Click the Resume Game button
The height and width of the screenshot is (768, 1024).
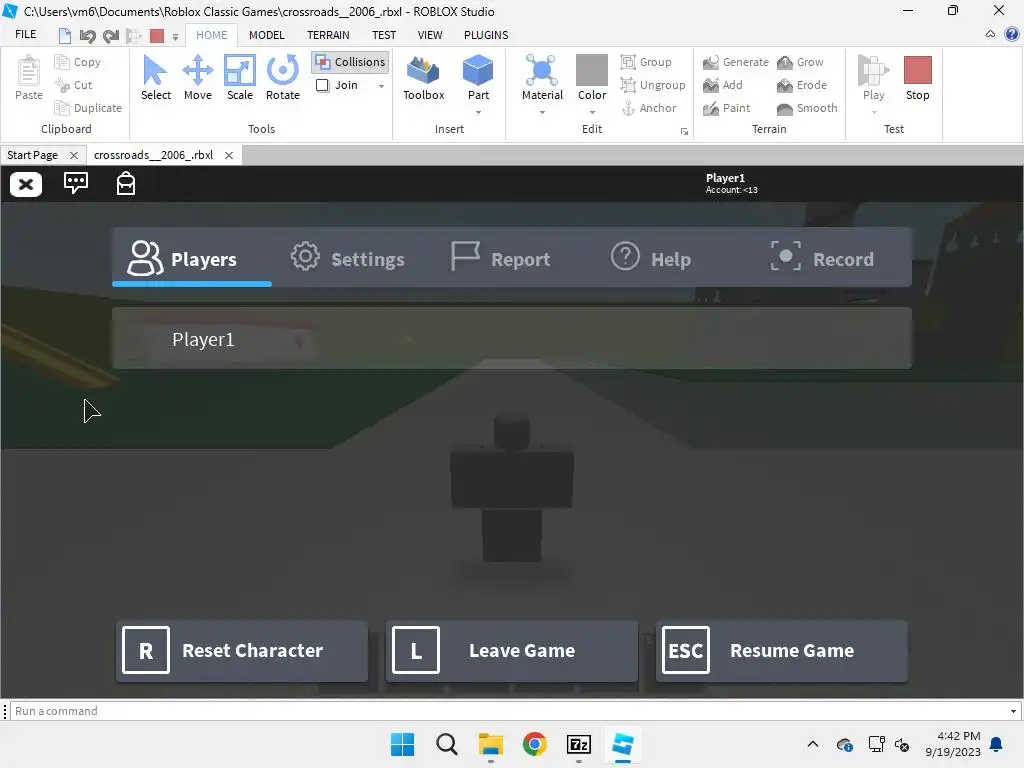click(x=782, y=650)
